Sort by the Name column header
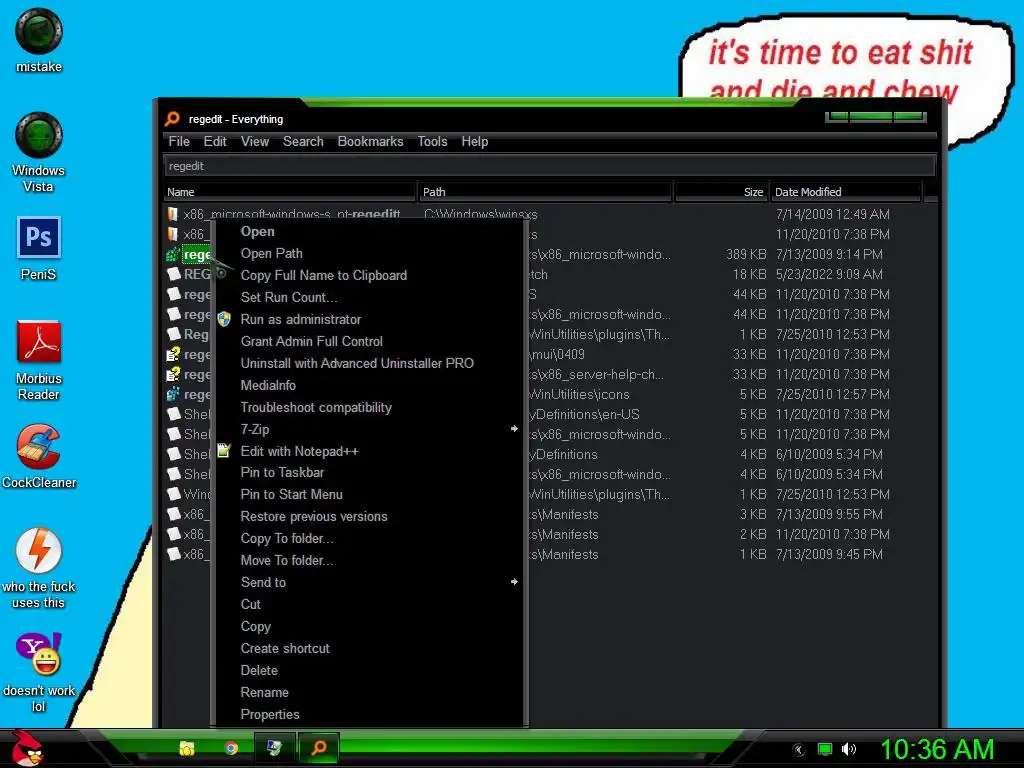 pos(289,192)
